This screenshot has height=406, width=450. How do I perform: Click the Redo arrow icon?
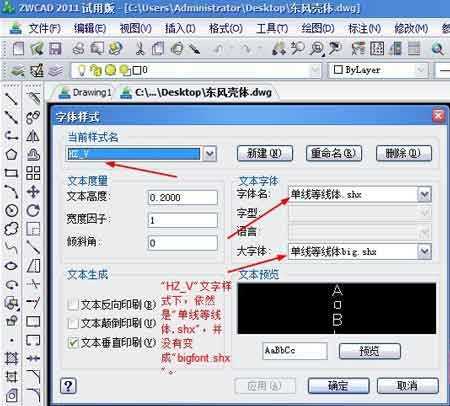(x=246, y=49)
